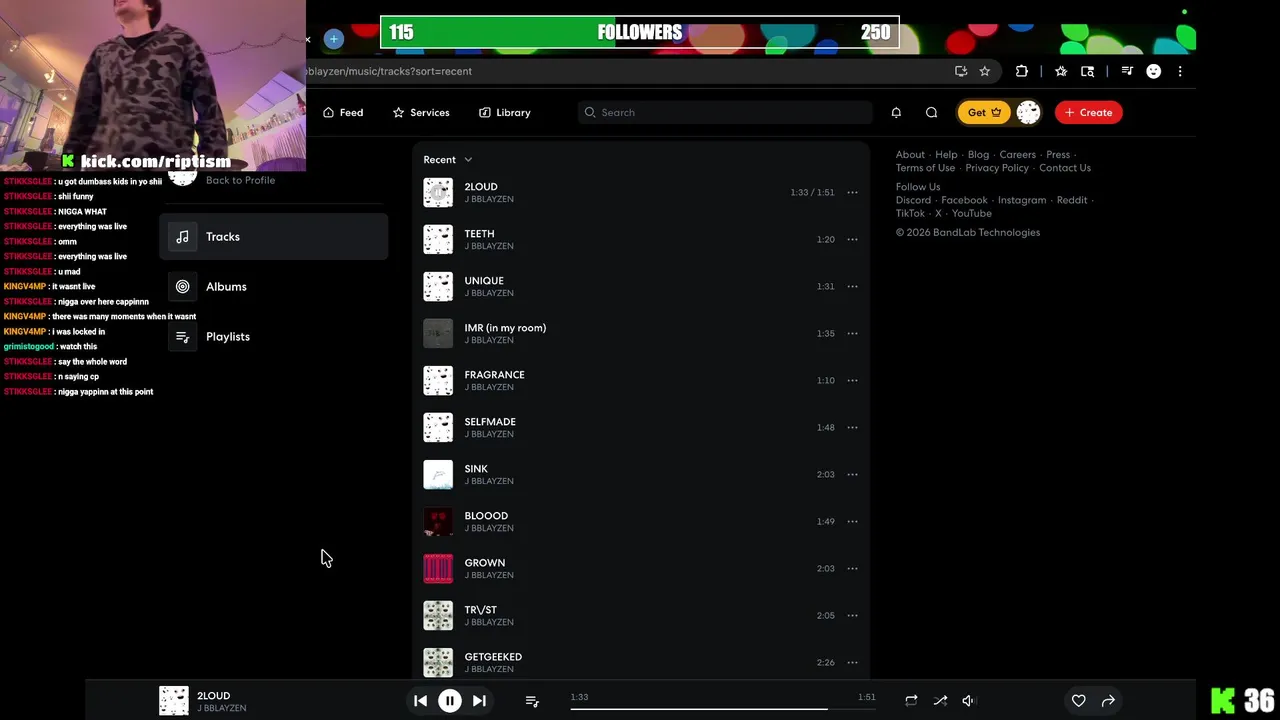Focus the Search field
1280x720 pixels.
tap(725, 112)
